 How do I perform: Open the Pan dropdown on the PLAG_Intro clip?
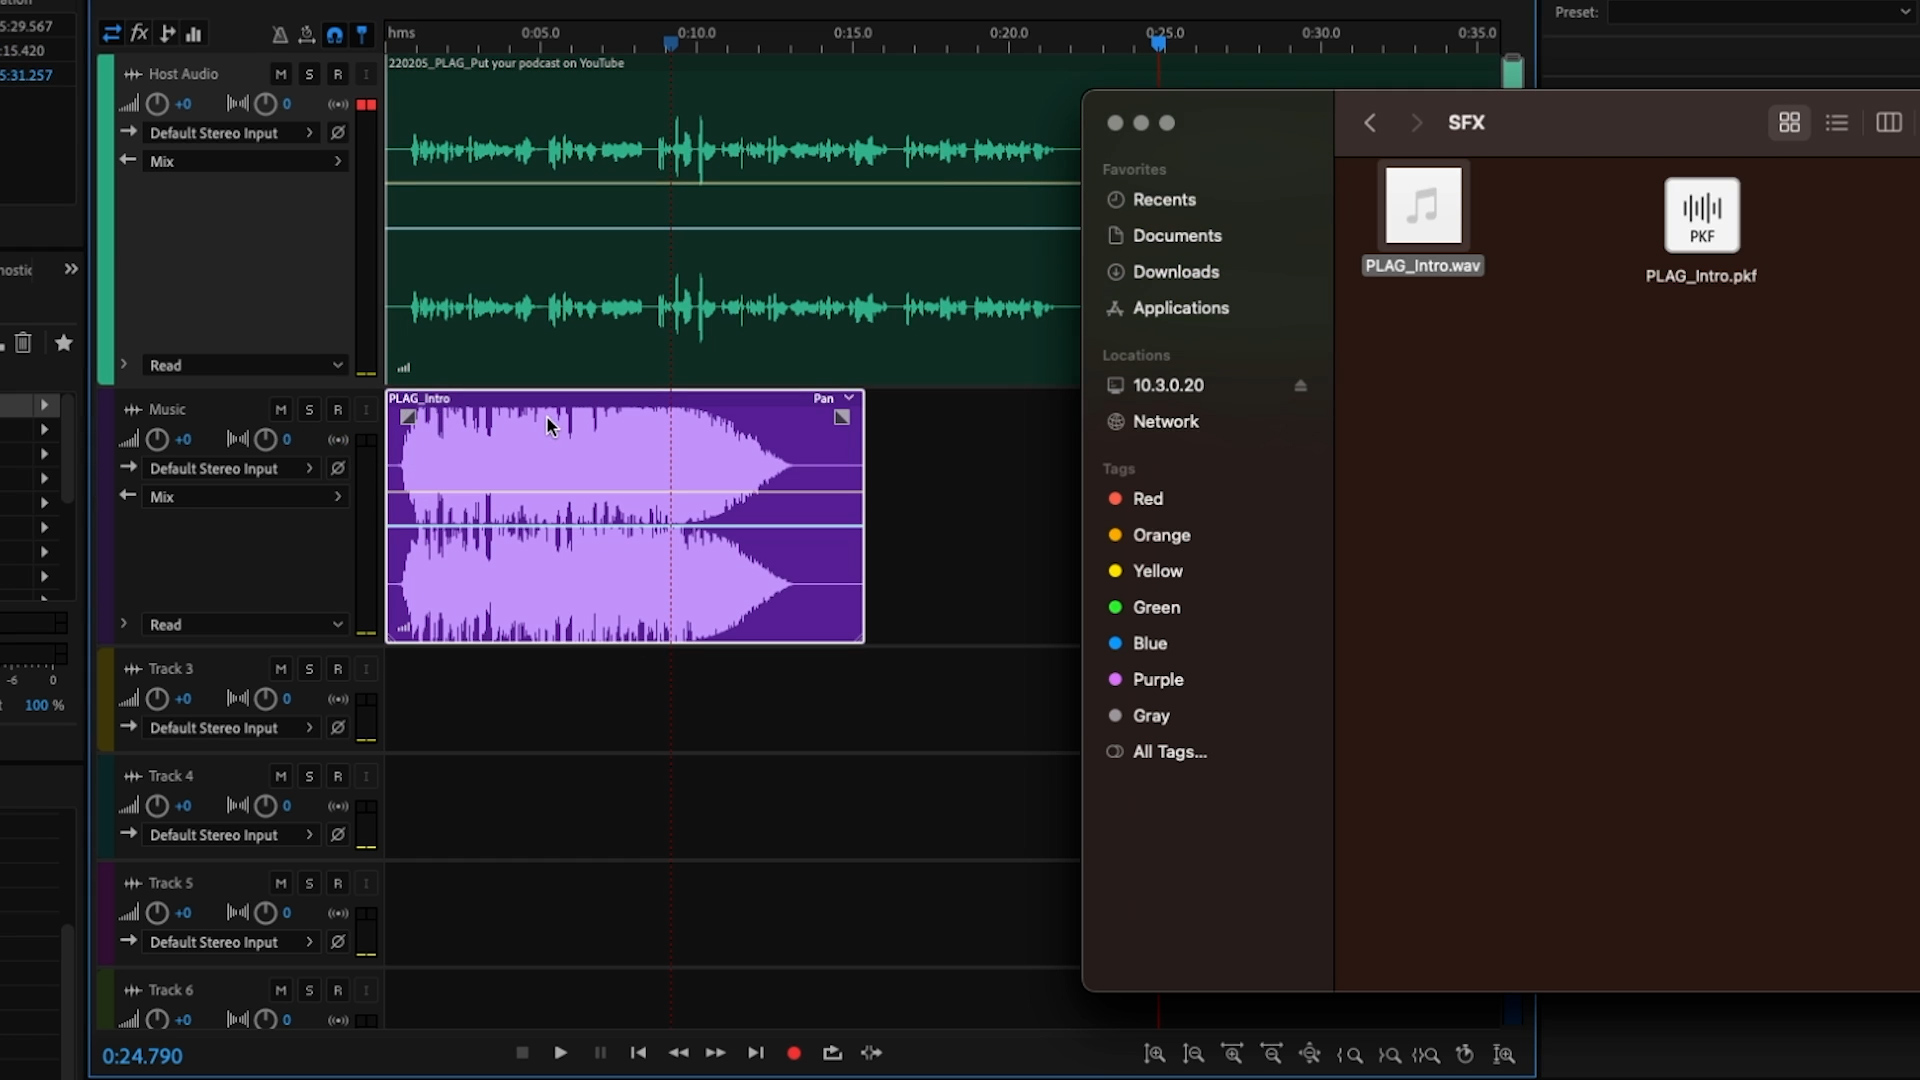836,397
